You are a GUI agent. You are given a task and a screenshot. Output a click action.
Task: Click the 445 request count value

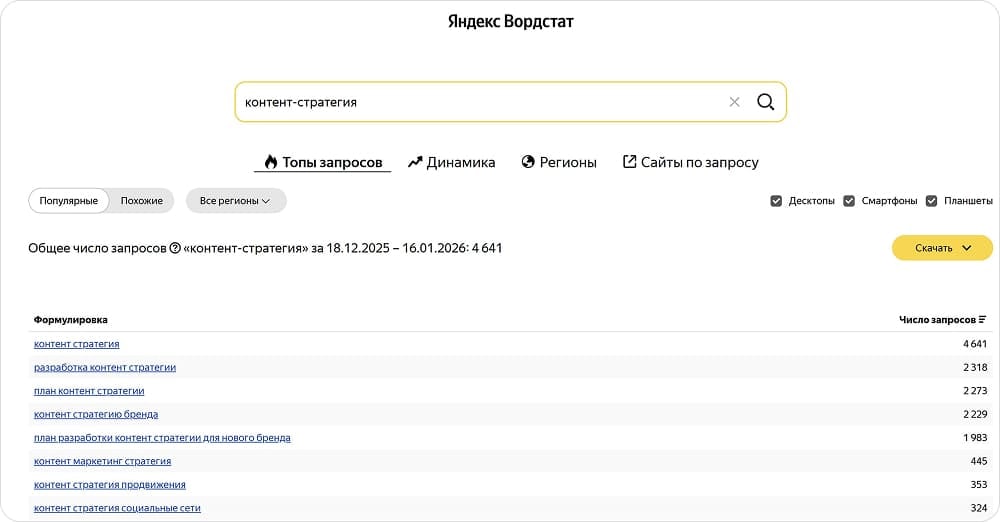[979, 461]
